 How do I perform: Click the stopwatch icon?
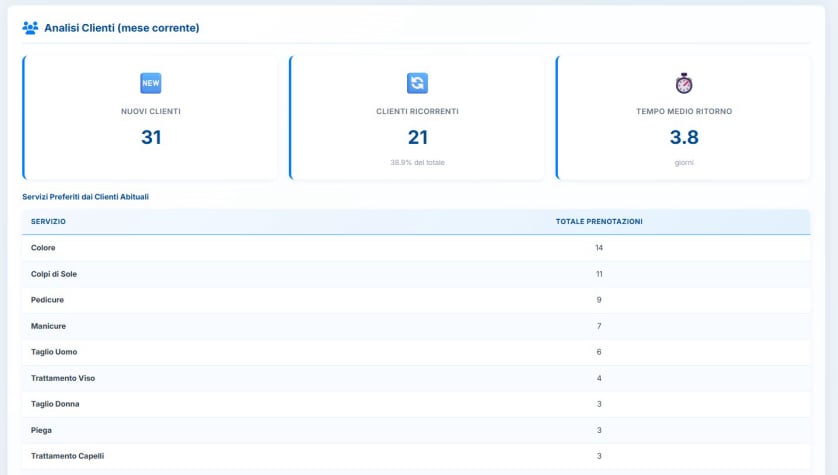(684, 83)
